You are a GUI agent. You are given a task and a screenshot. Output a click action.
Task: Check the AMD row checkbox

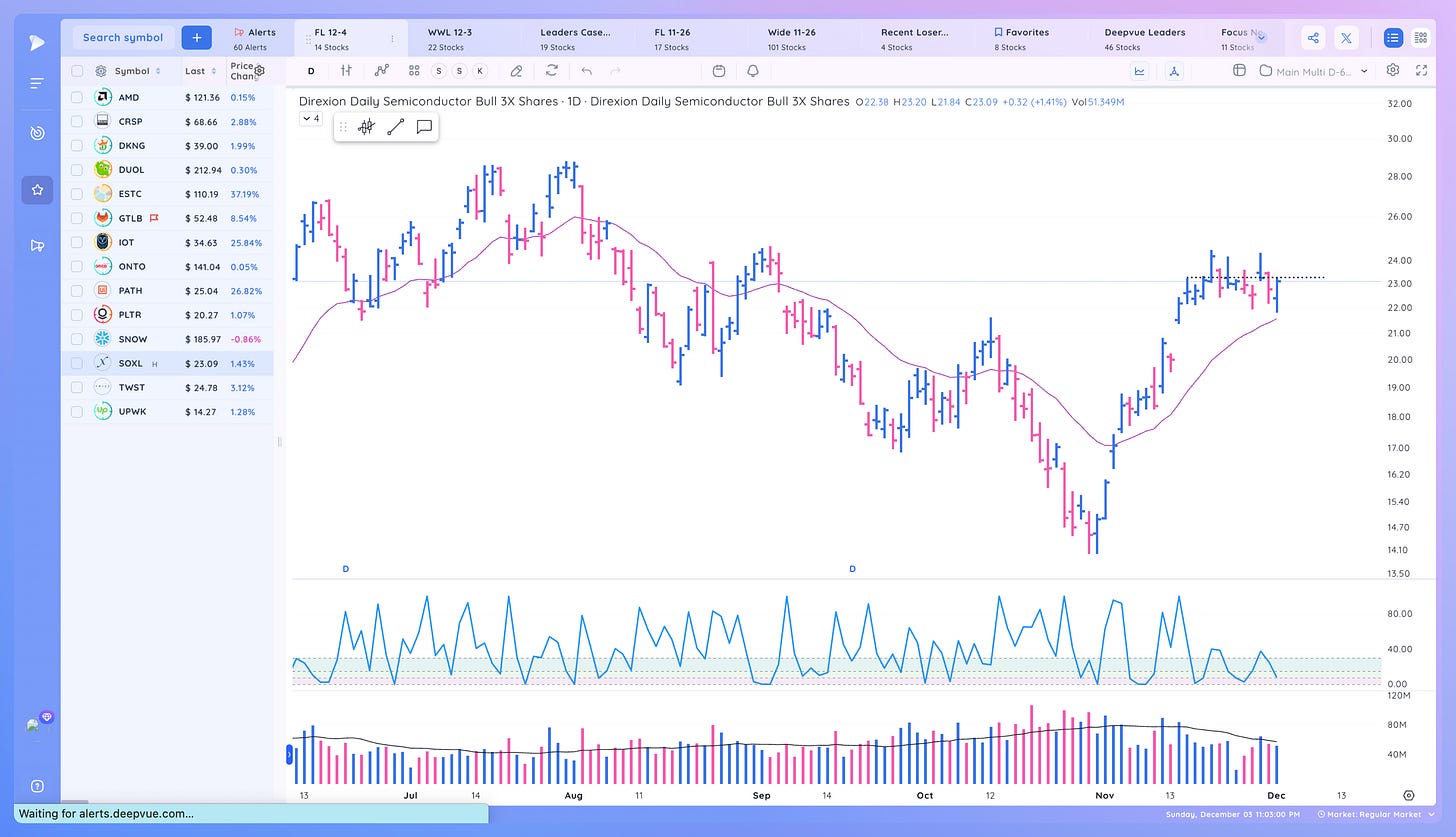77,97
